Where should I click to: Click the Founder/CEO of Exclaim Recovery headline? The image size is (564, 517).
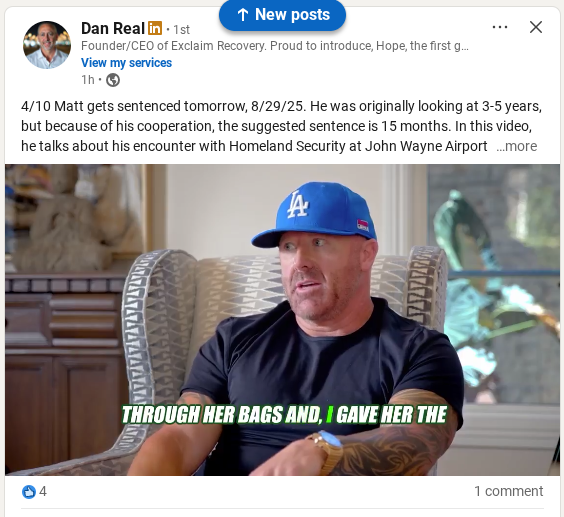275,46
